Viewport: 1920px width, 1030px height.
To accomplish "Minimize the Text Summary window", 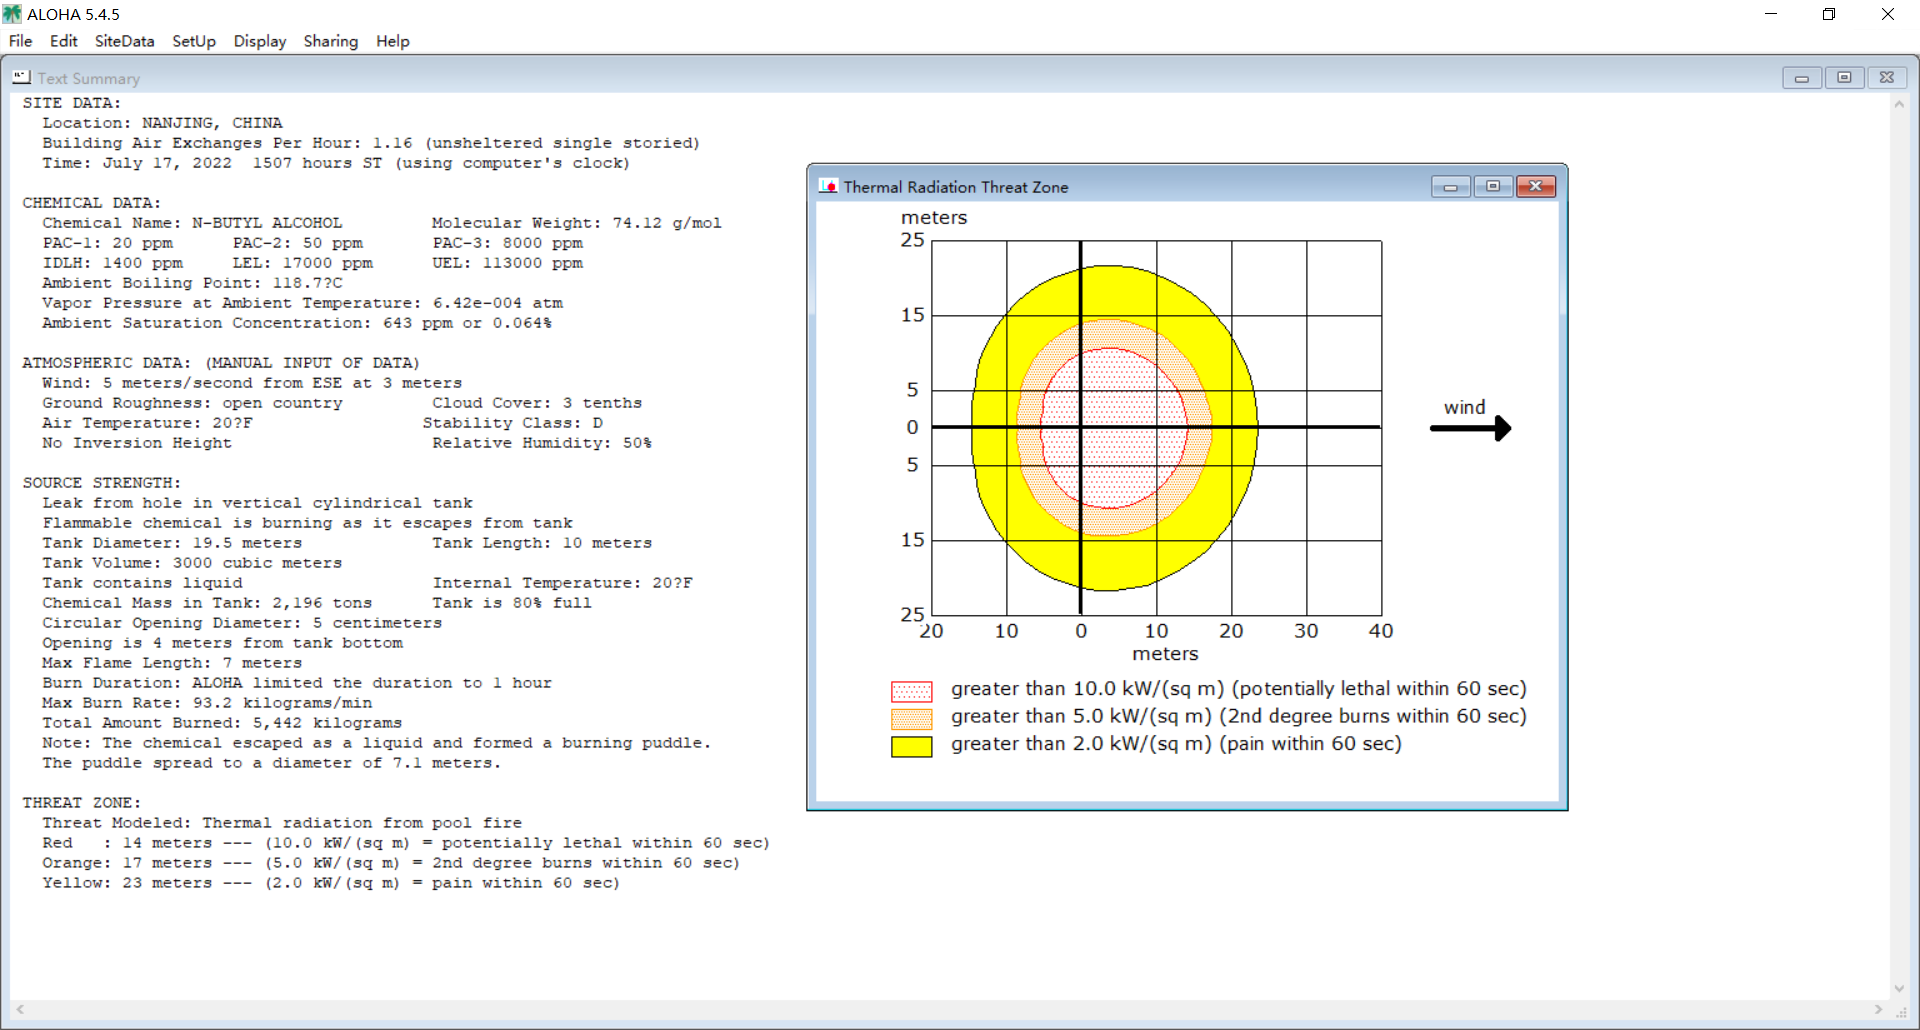I will pos(1802,77).
